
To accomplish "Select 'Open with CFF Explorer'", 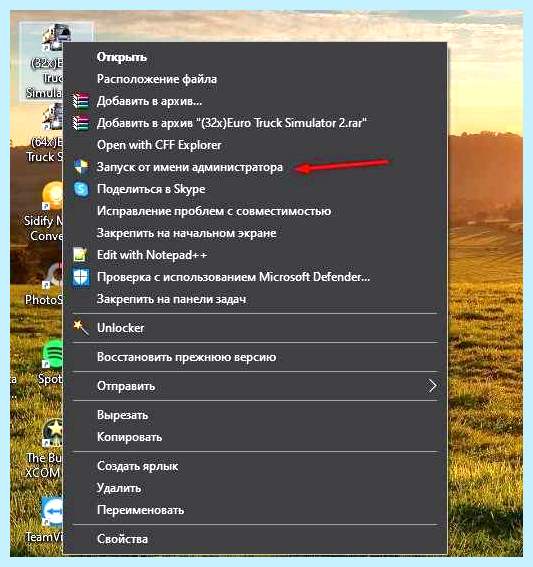I will pyautogui.click(x=255, y=145).
